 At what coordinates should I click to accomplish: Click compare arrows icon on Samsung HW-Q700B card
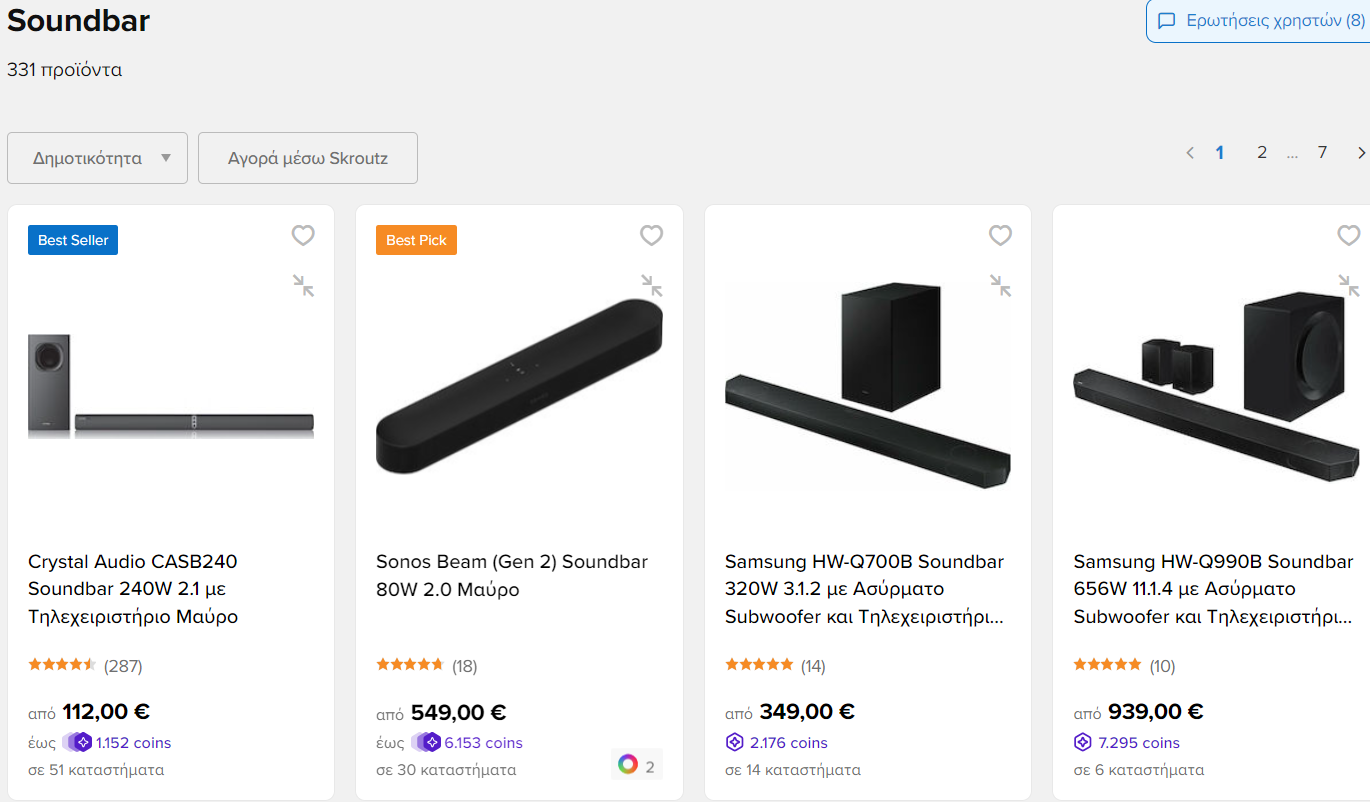[1000, 286]
